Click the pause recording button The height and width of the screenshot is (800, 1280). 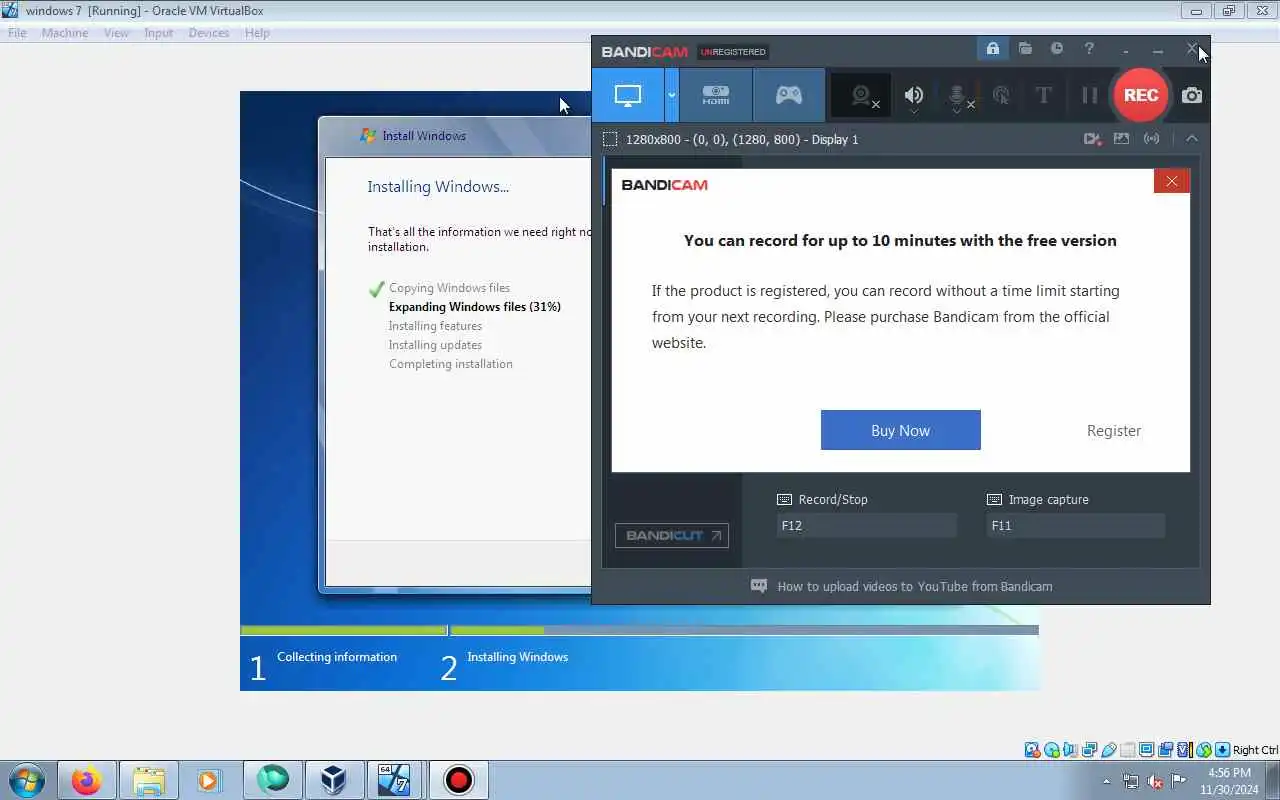(x=1089, y=95)
